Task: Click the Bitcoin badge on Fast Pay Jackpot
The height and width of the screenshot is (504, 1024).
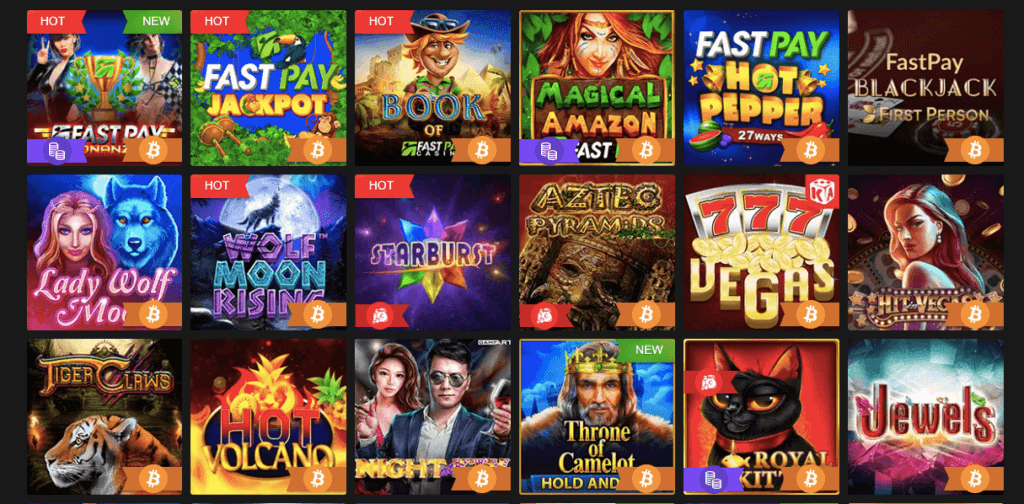Action: click(317, 151)
